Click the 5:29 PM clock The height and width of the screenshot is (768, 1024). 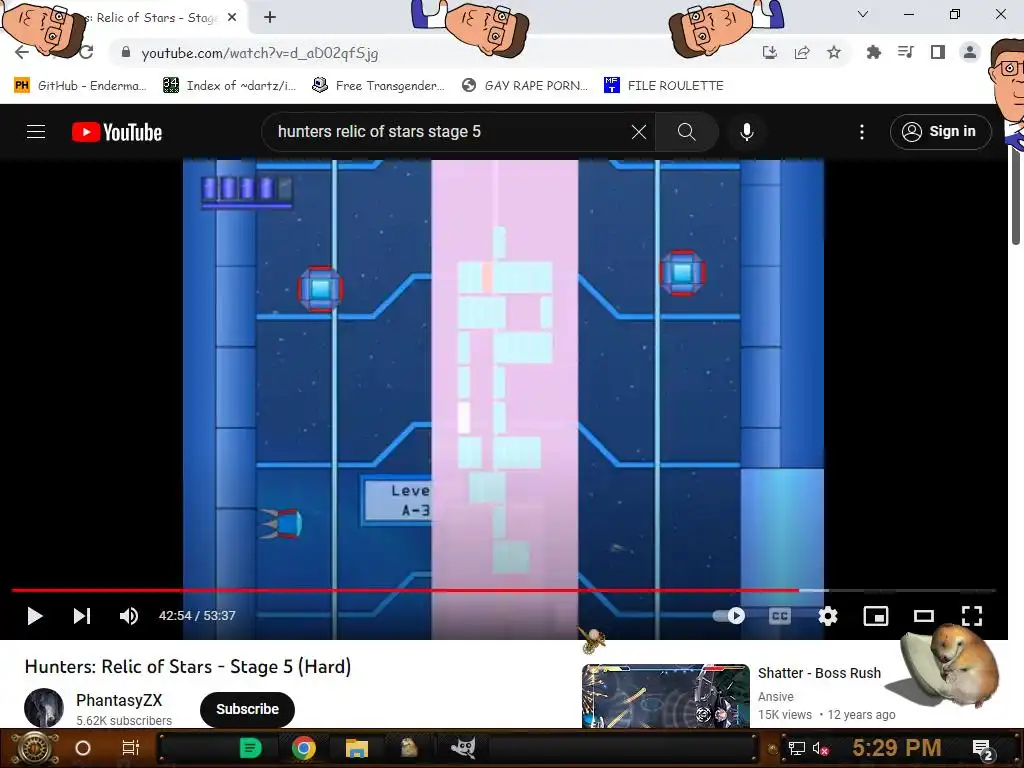point(896,748)
